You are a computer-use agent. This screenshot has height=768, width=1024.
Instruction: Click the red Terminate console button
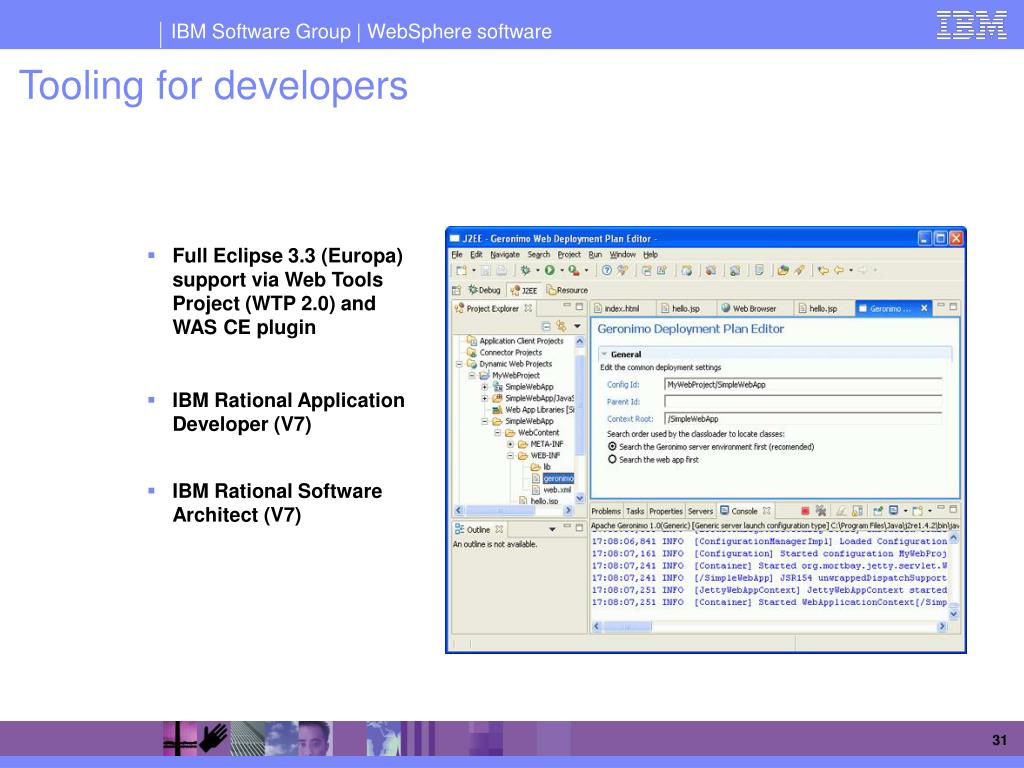(x=805, y=511)
